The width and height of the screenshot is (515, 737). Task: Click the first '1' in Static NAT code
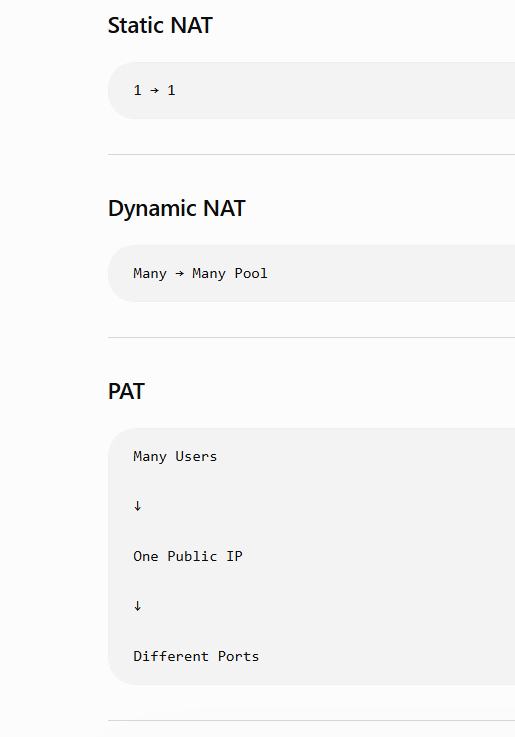coord(137,90)
